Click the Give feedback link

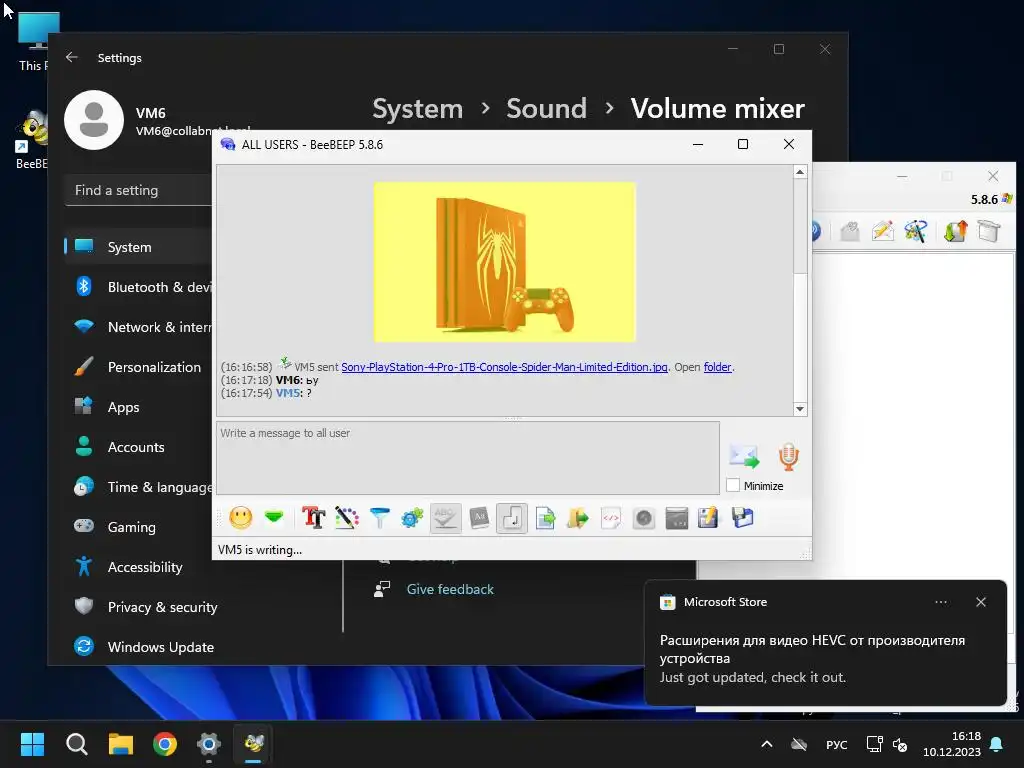(x=450, y=589)
